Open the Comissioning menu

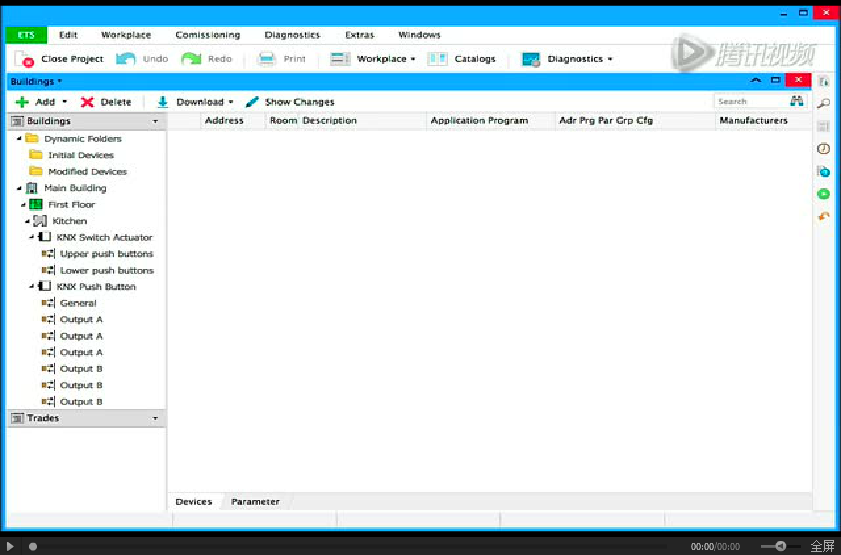pyautogui.click(x=207, y=35)
